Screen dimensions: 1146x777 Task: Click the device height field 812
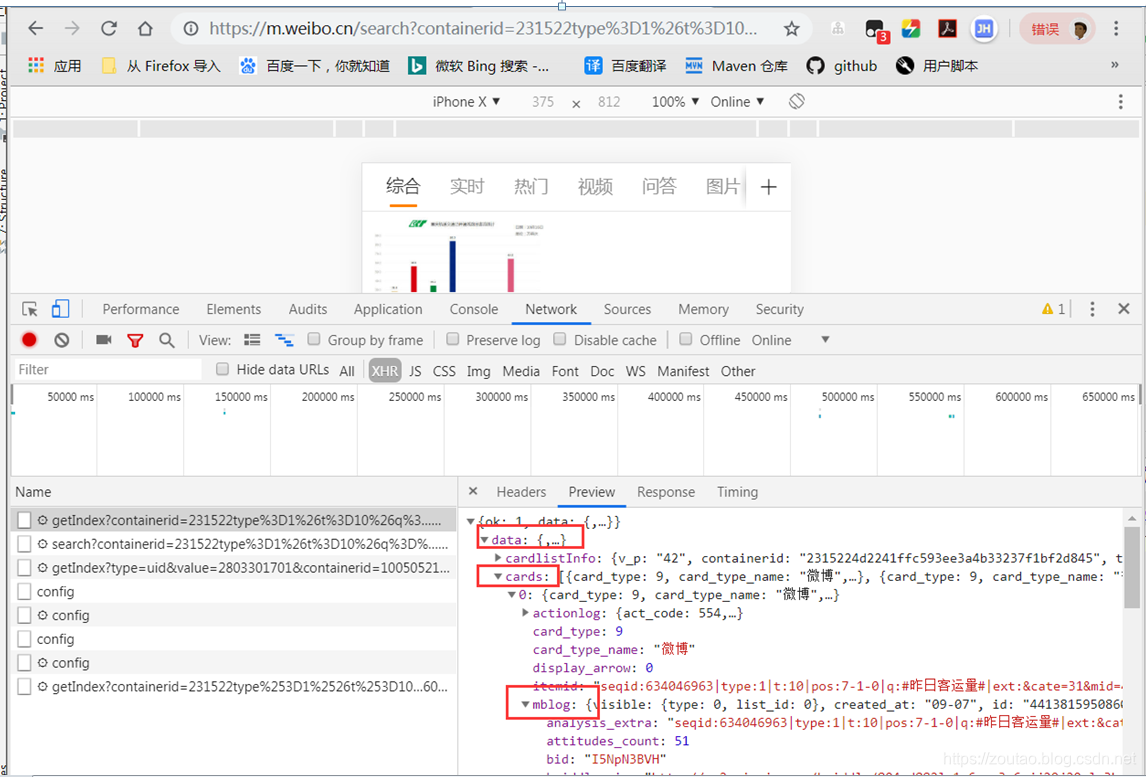coord(609,102)
